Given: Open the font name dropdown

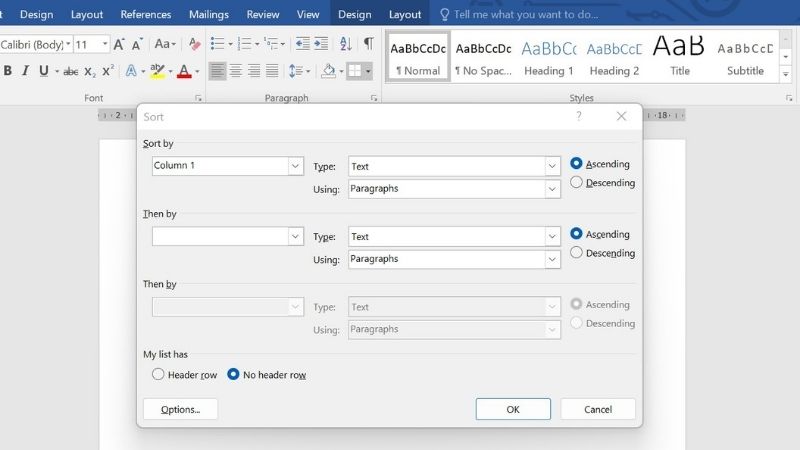Looking at the screenshot, I should [68, 44].
